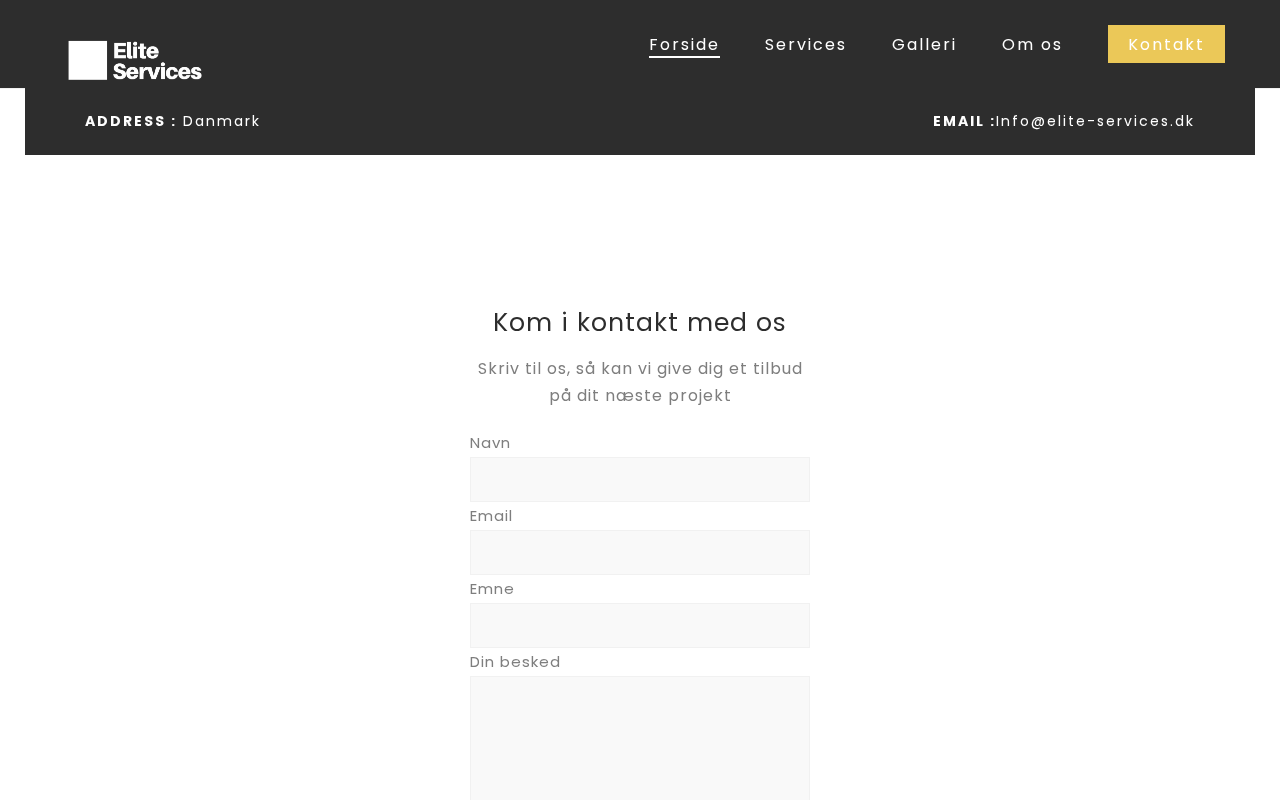Screen dimensions: 1280x800
Task: Click the Danmark address text
Action: click(221, 121)
